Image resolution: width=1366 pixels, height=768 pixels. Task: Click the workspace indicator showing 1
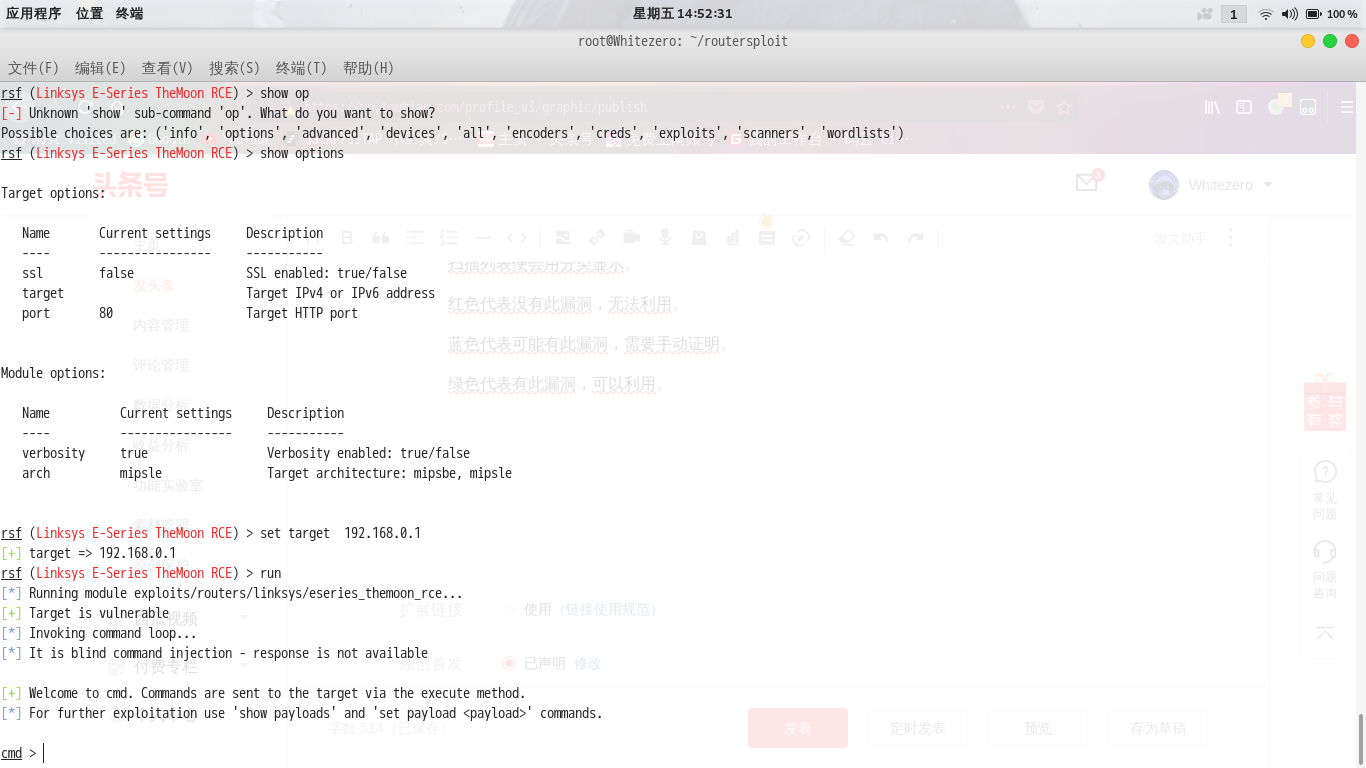1234,14
